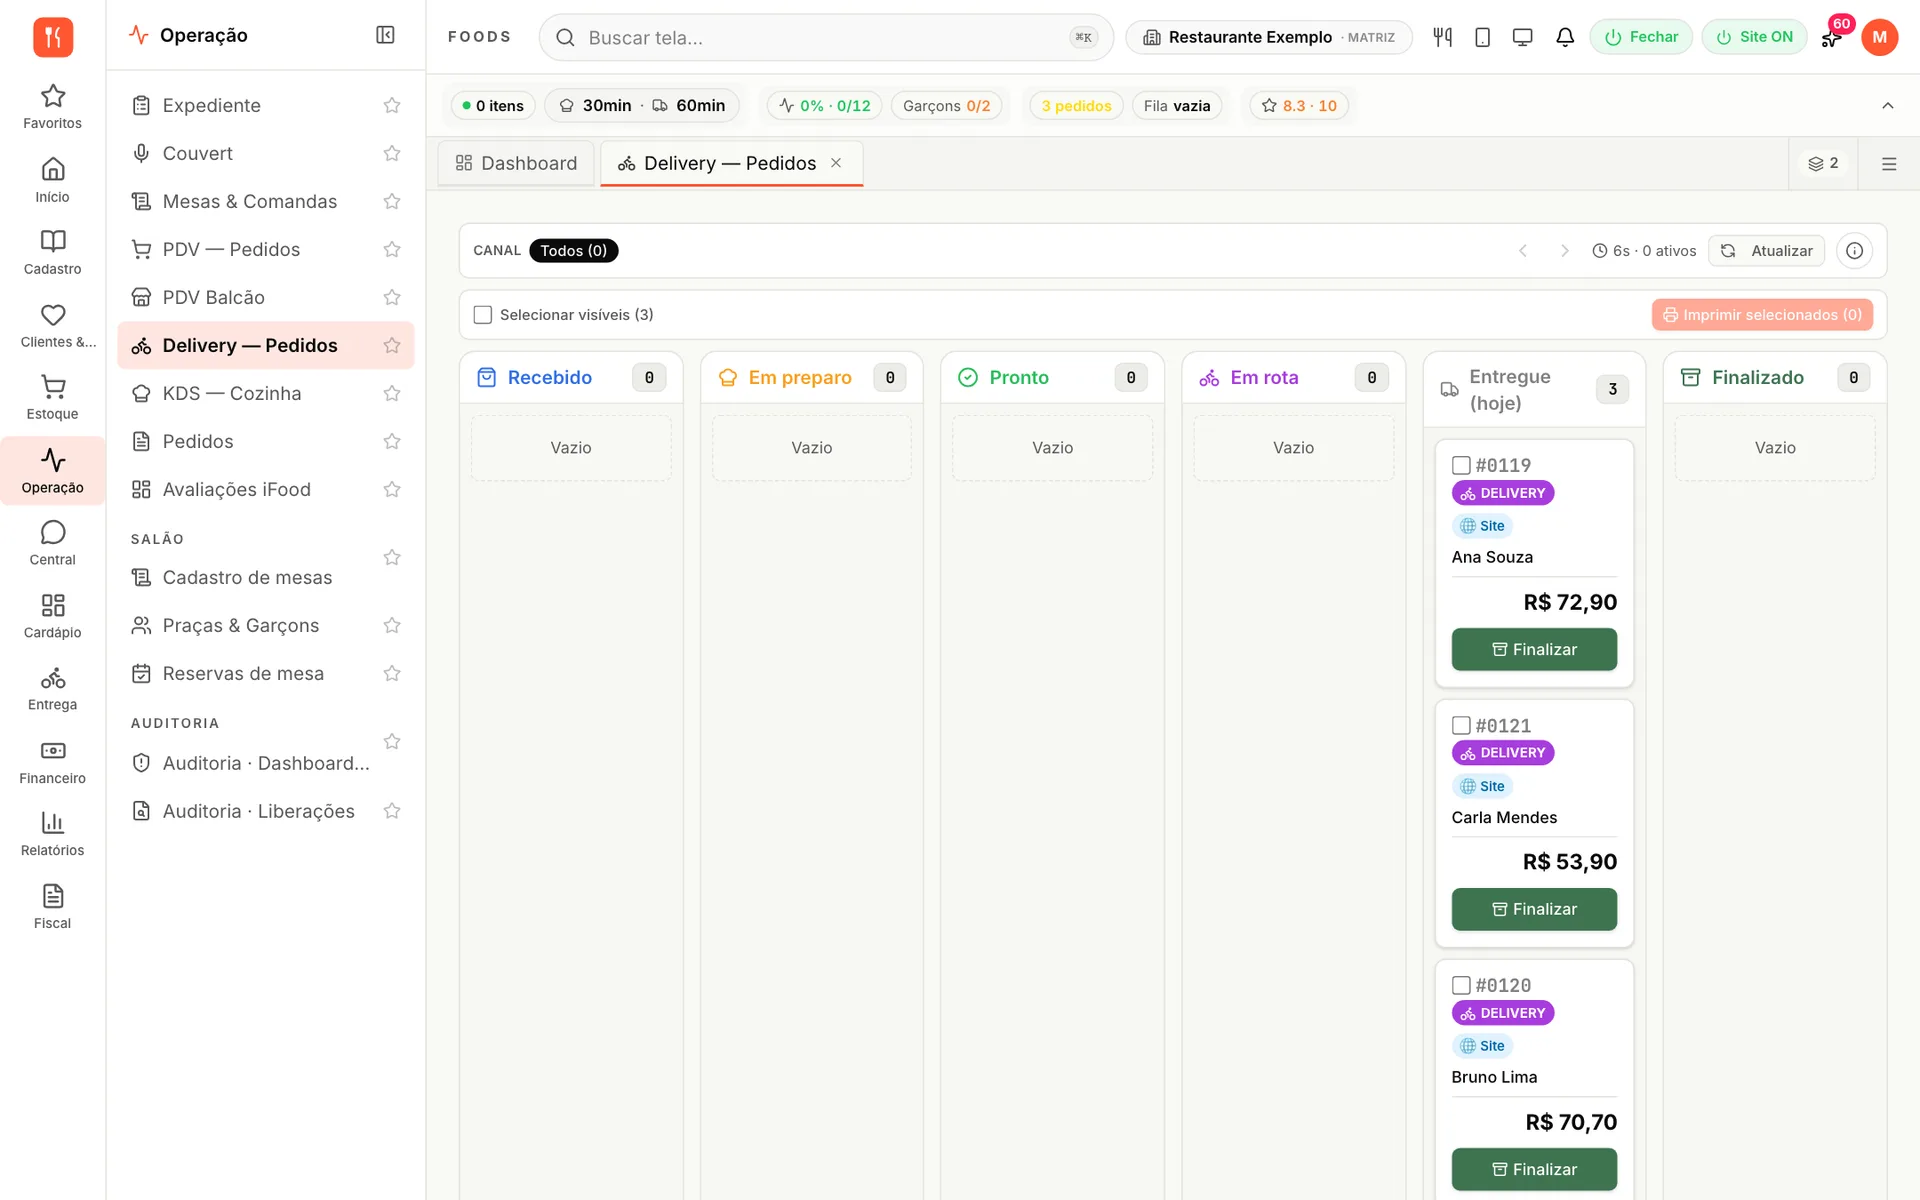Image resolution: width=1920 pixels, height=1200 pixels.
Task: Open the Relatórios section icon
Action: [x=52, y=834]
